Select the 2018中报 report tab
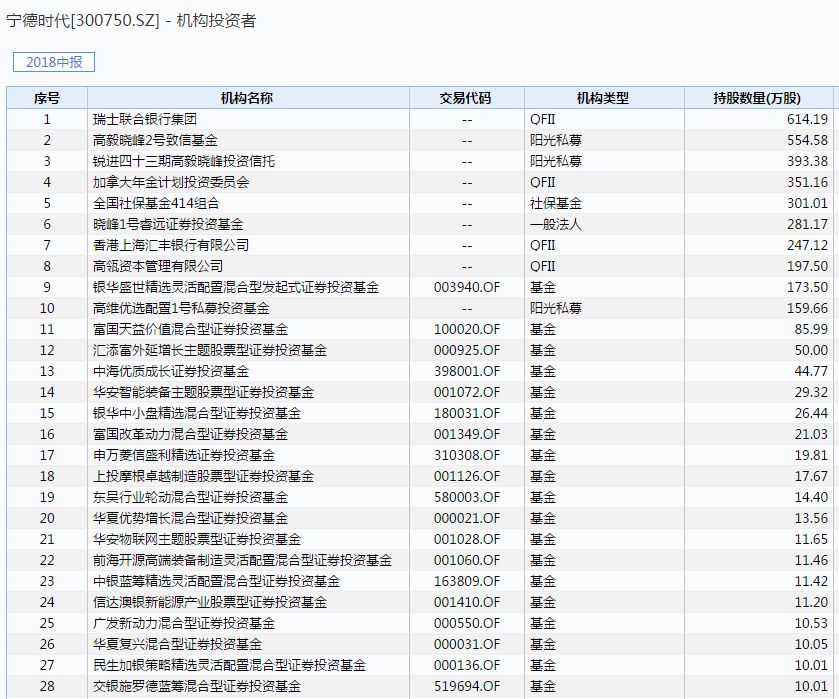 point(54,62)
